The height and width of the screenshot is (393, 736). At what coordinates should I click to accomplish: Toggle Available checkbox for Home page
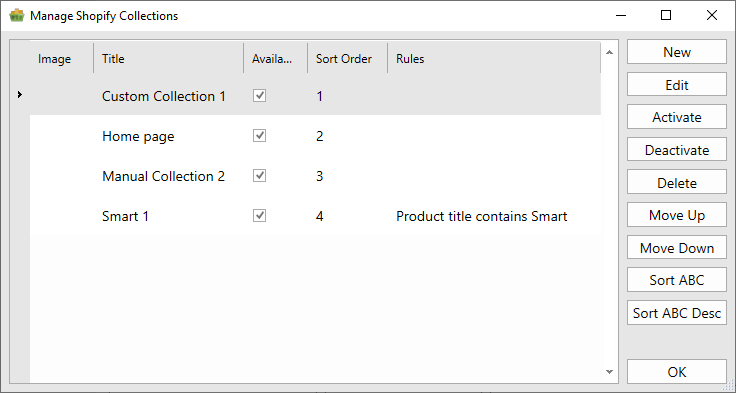click(260, 136)
